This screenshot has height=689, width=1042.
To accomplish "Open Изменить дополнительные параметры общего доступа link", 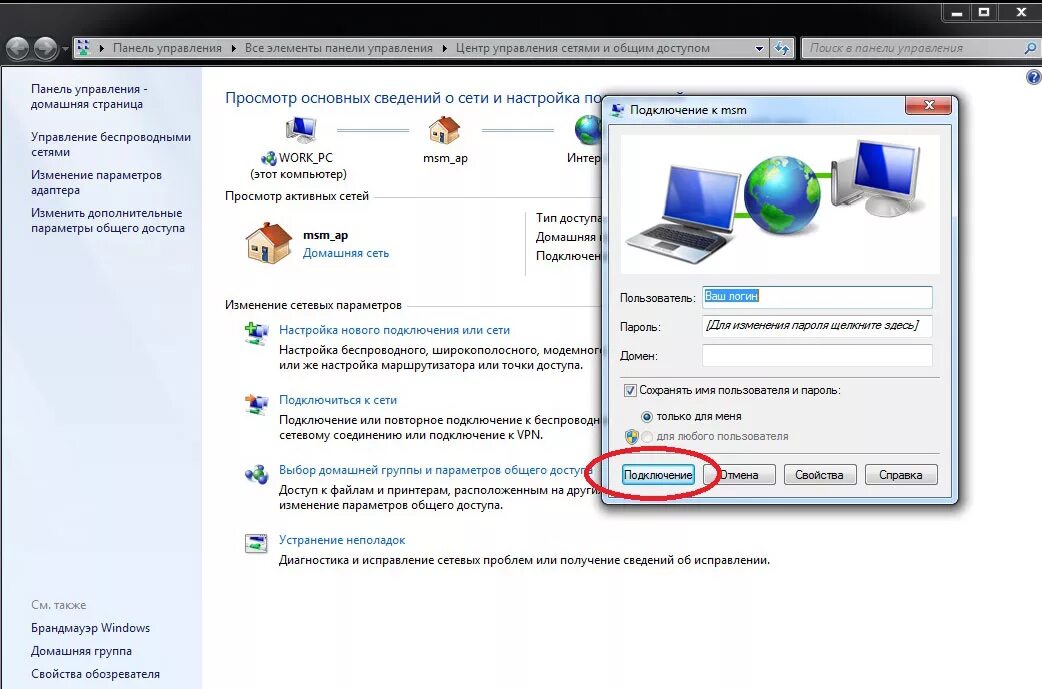I will tap(107, 220).
